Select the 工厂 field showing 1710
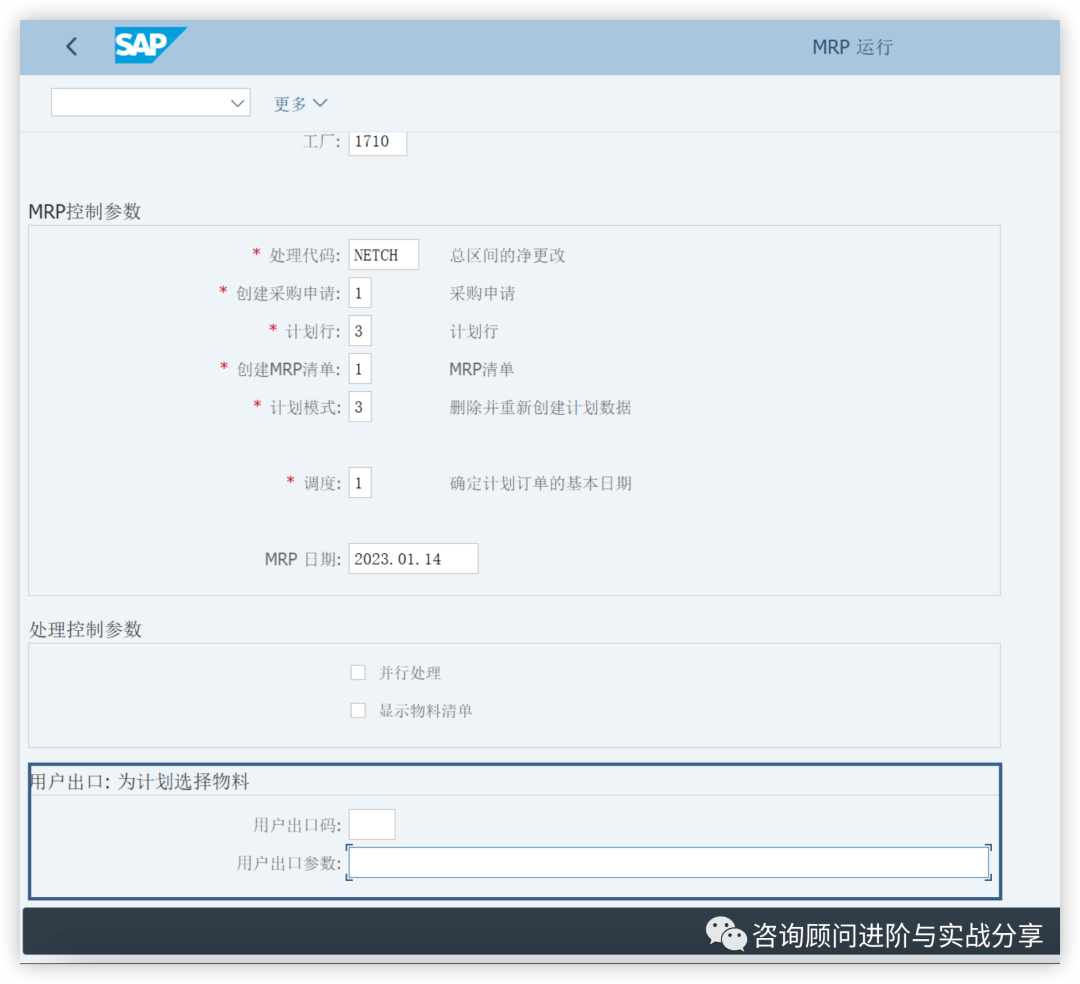The width and height of the screenshot is (1080, 984). tap(377, 142)
